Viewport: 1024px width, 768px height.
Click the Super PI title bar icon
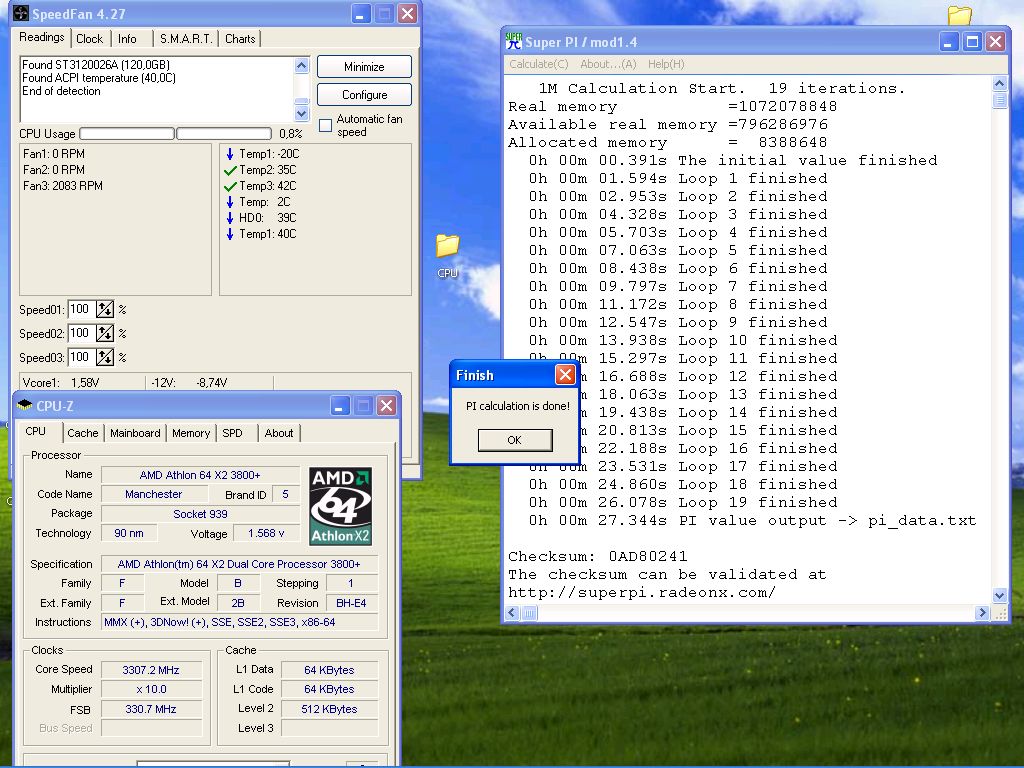[x=514, y=42]
